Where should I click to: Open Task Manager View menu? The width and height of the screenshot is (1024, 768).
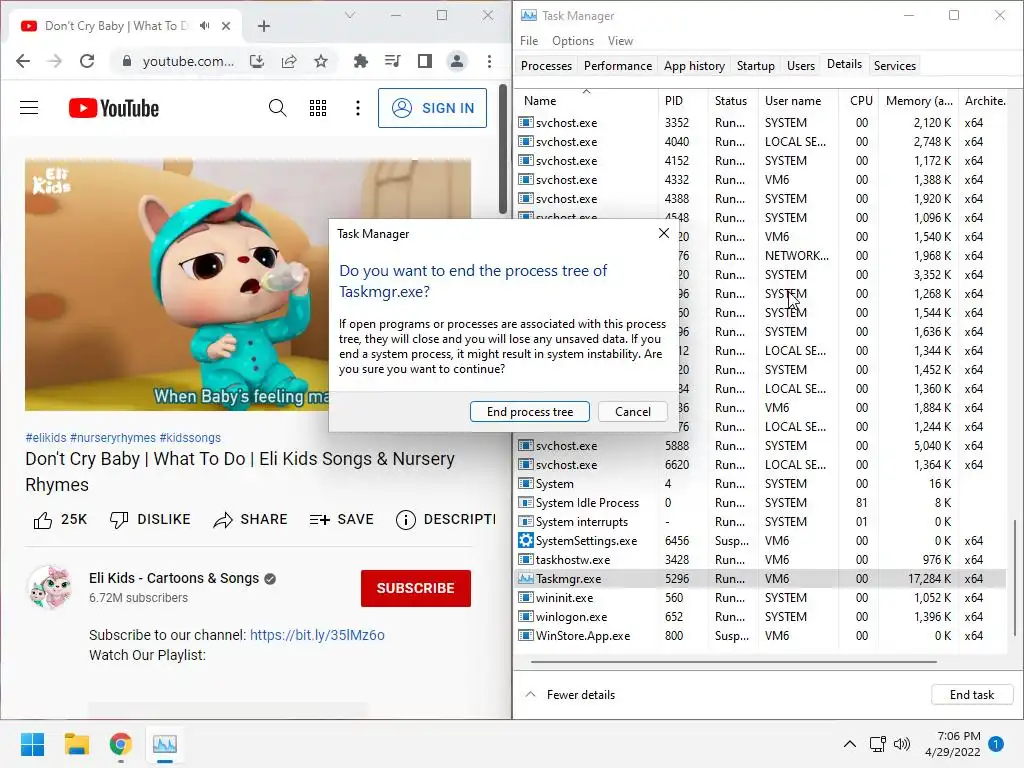click(x=620, y=41)
